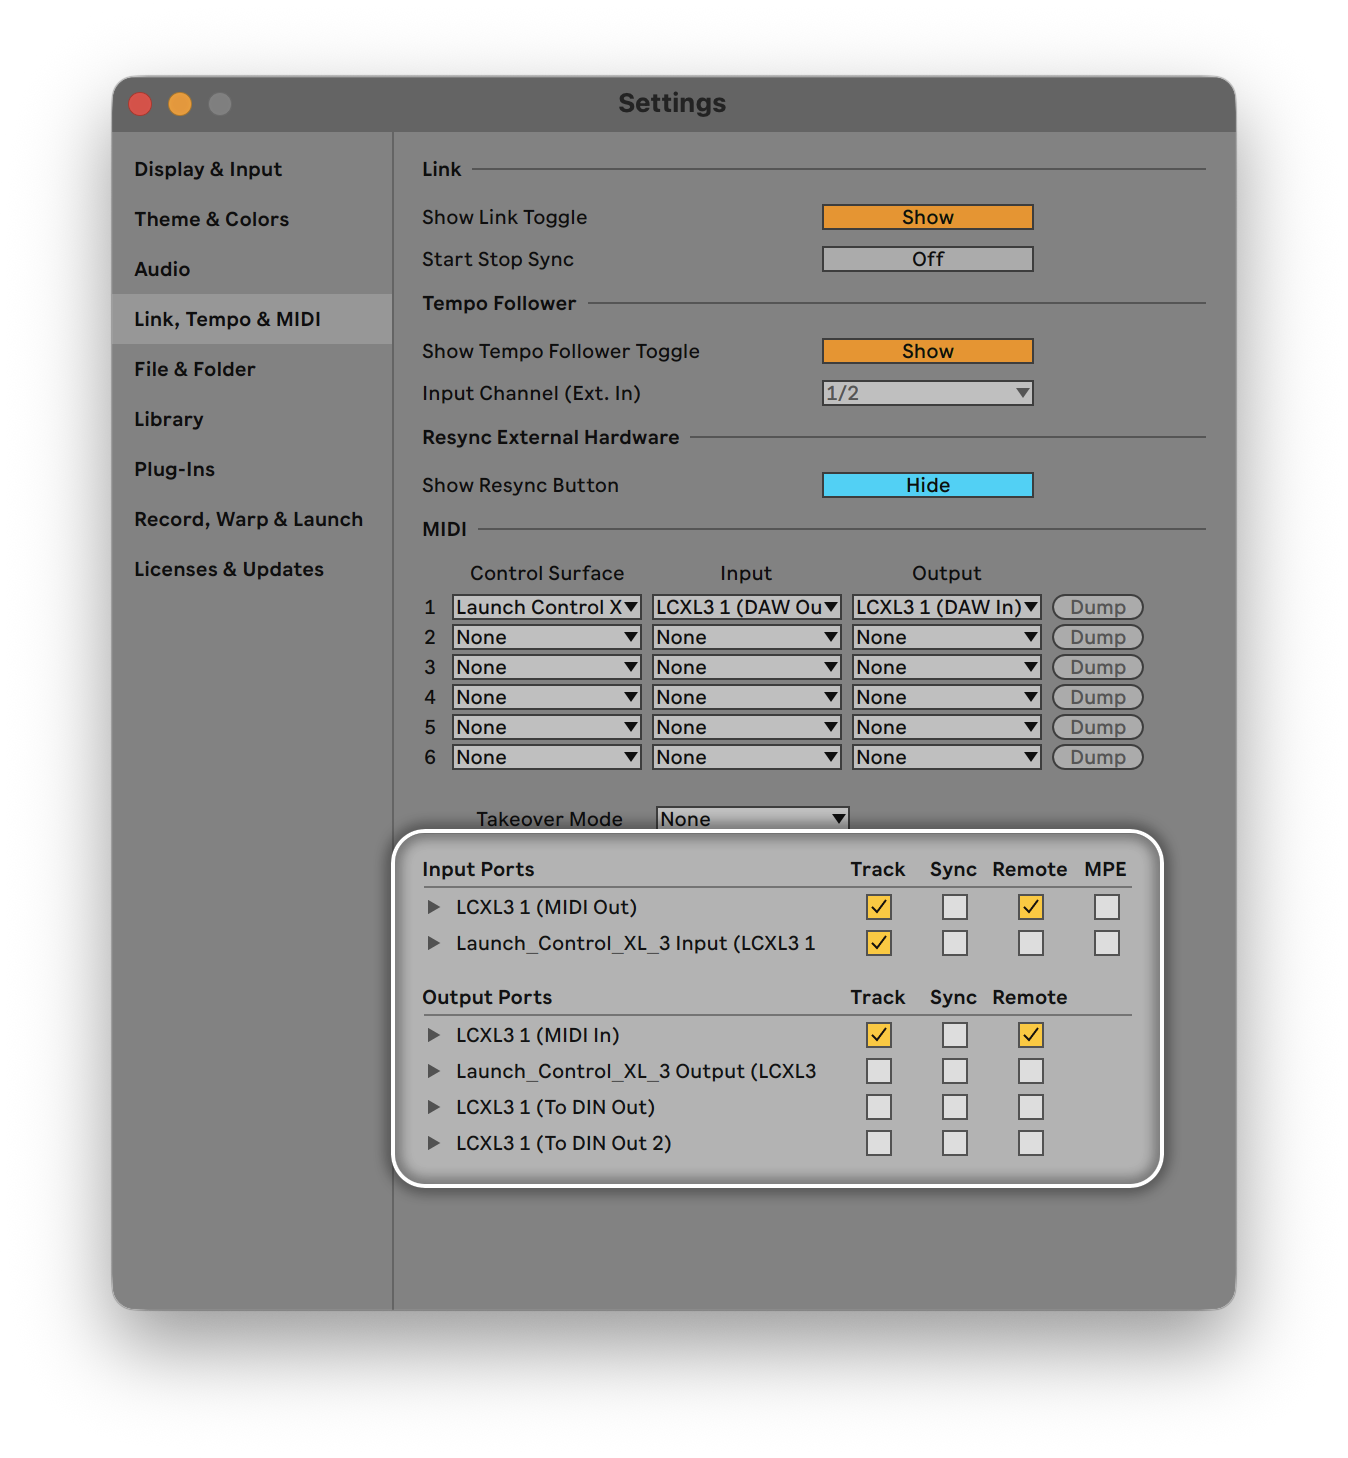Screen dimensions: 1348x1458
Task: Enable Remote for LCXL3 1 (To DIN Out)
Action: [1031, 1107]
